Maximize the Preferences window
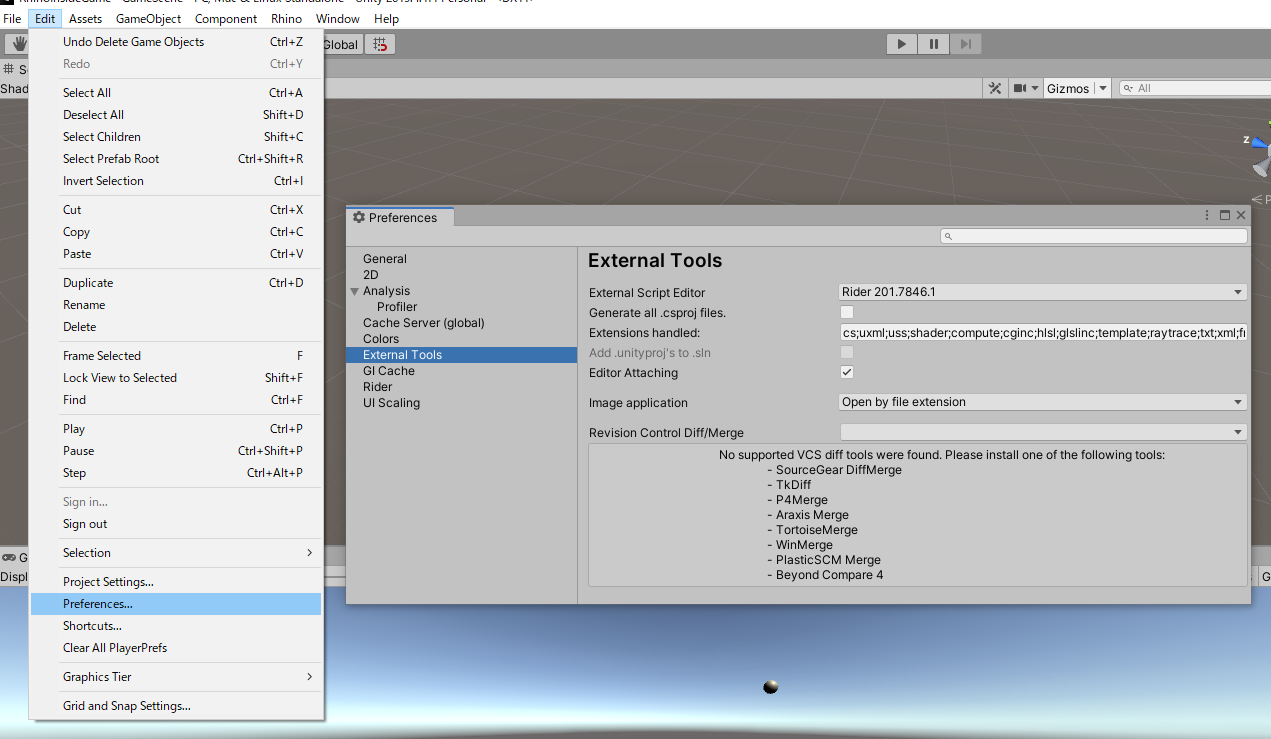The height and width of the screenshot is (739, 1271). 1224,215
